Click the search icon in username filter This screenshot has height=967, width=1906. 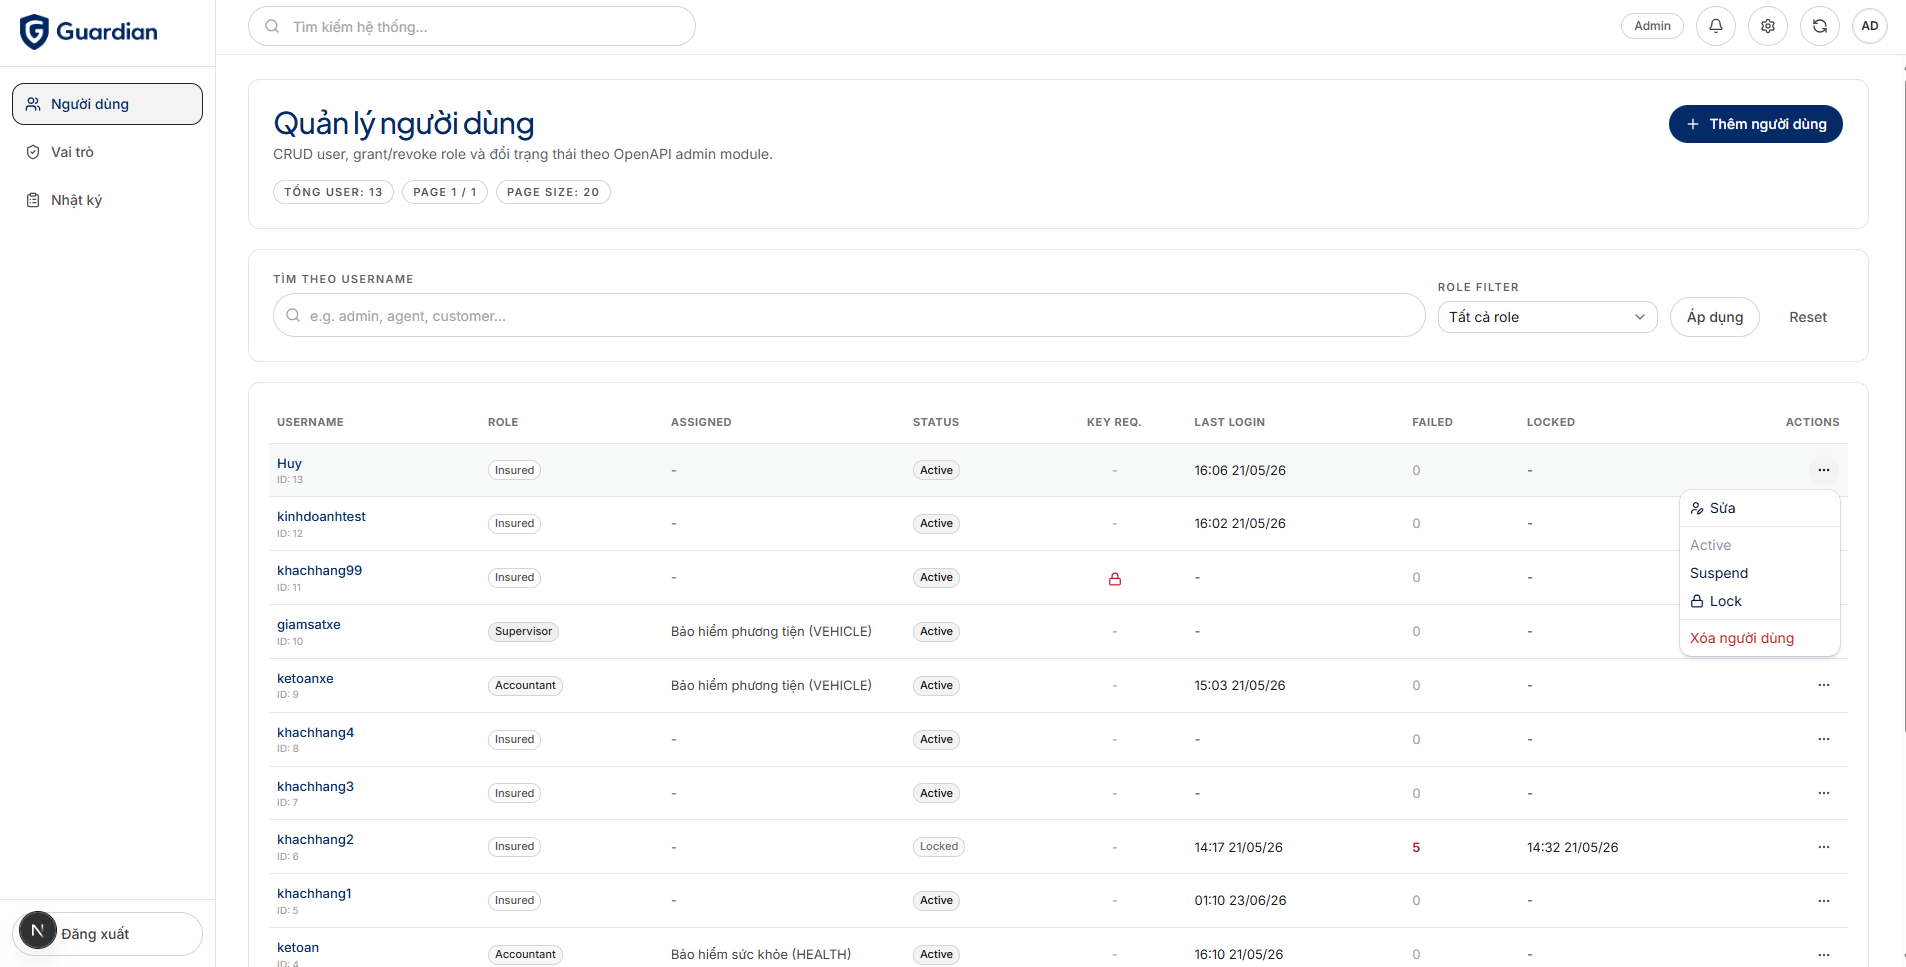(x=293, y=315)
